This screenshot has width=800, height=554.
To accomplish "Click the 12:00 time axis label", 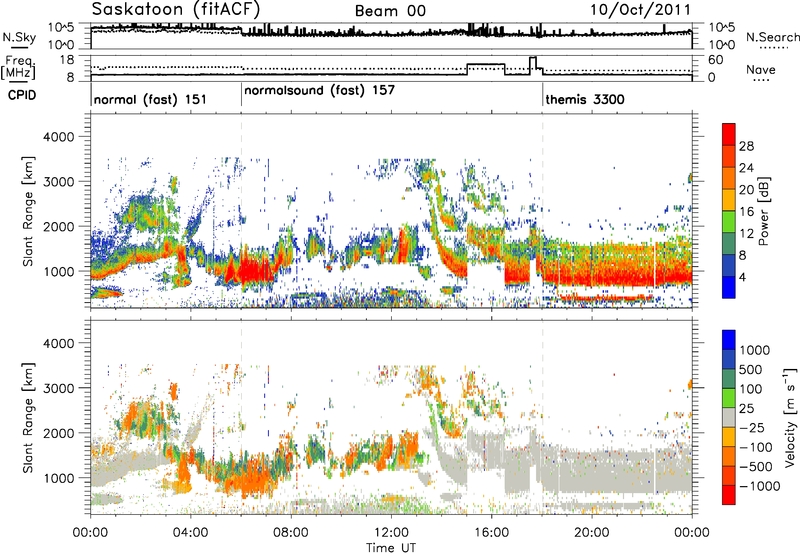I will coord(391,533).
